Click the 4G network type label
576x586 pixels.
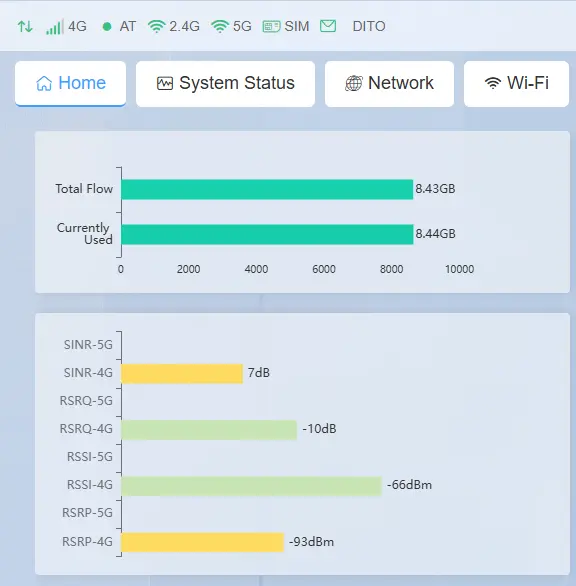point(77,27)
